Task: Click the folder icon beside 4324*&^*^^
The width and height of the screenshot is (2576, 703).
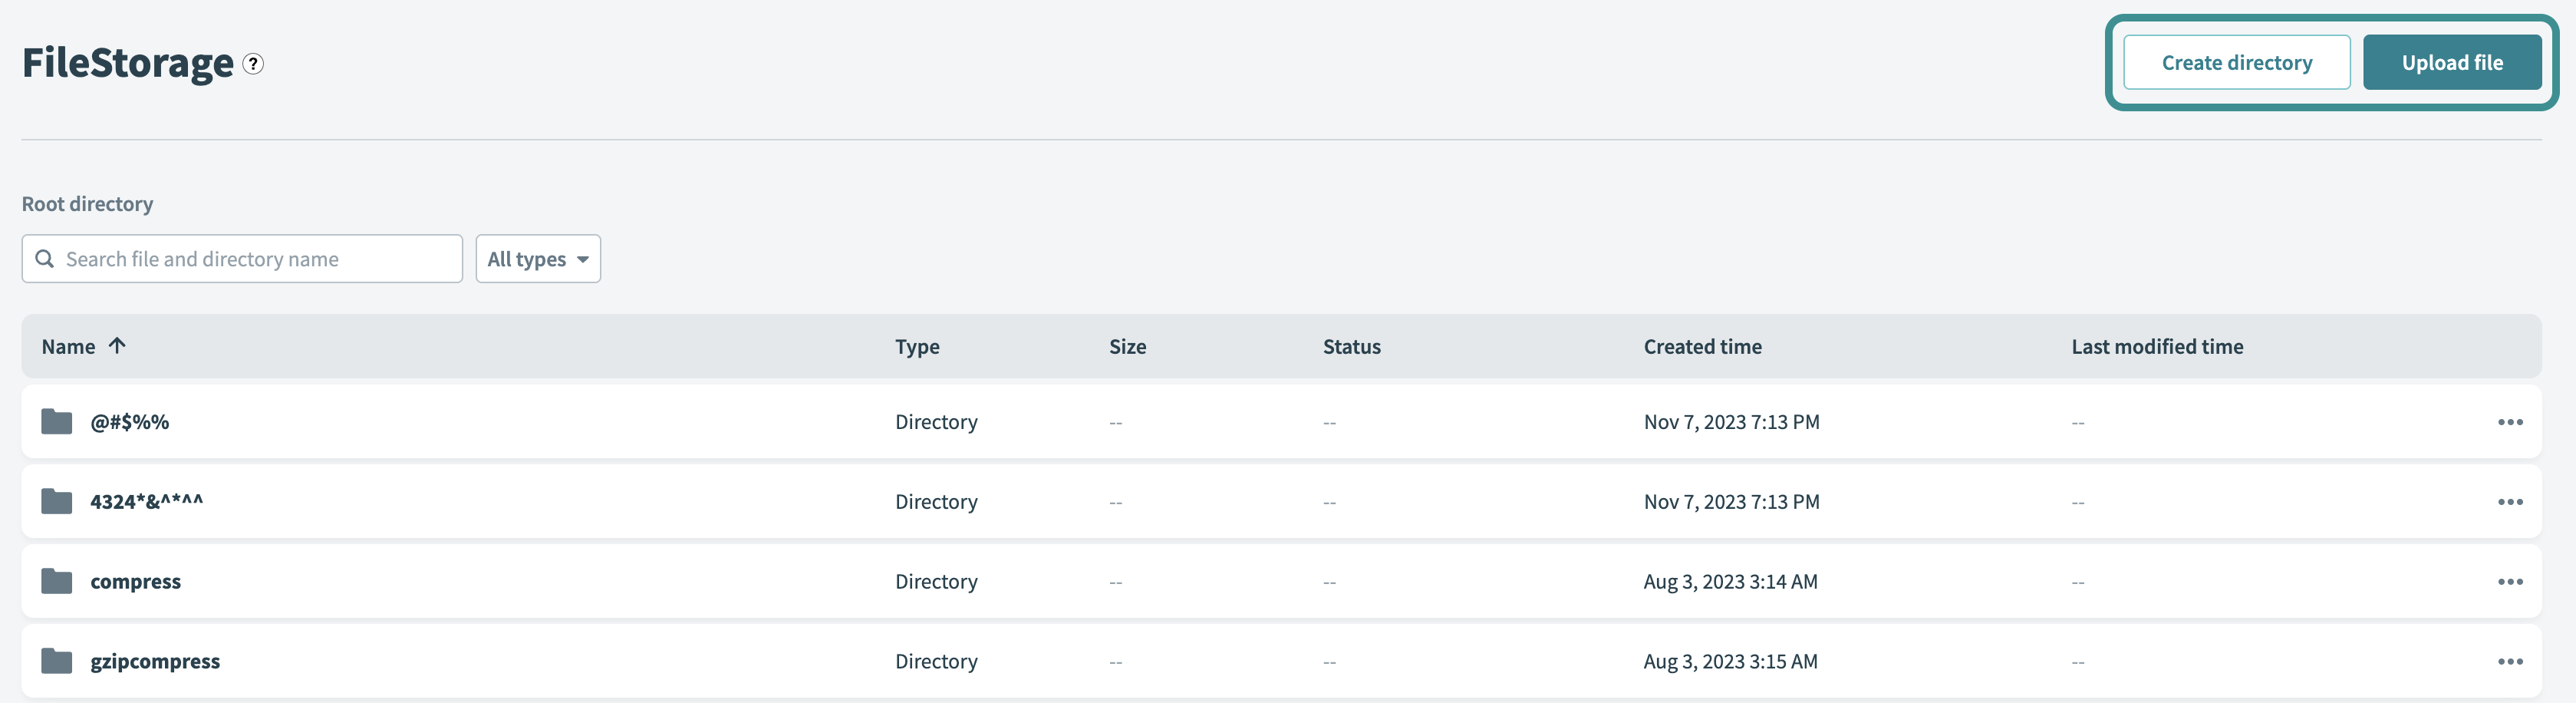Action: click(56, 501)
